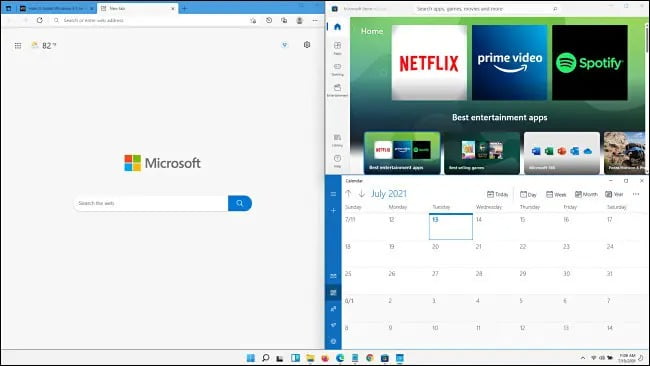
Task: Switch Calendar to Week view
Action: click(x=556, y=194)
